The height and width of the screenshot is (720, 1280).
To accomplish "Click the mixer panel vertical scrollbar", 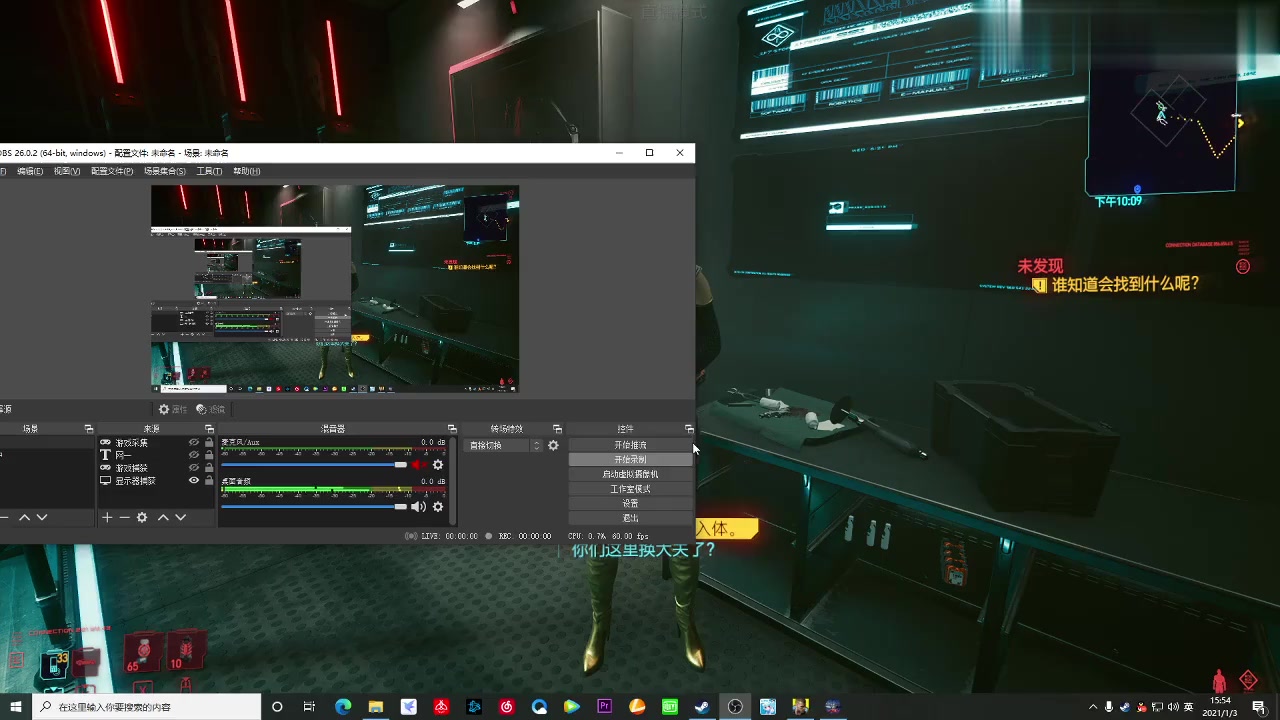I will (453, 480).
